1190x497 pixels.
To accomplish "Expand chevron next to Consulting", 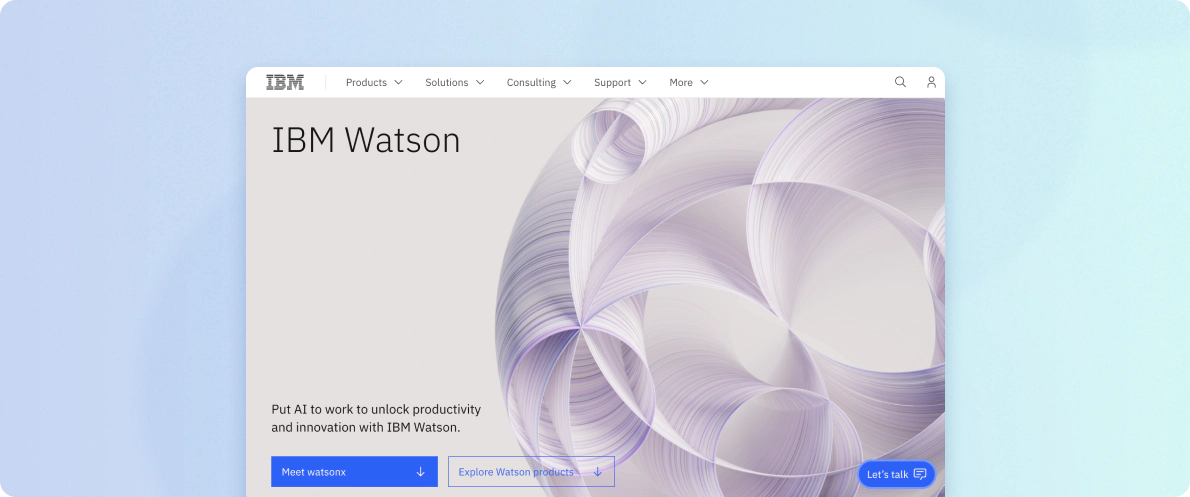I will click(567, 83).
